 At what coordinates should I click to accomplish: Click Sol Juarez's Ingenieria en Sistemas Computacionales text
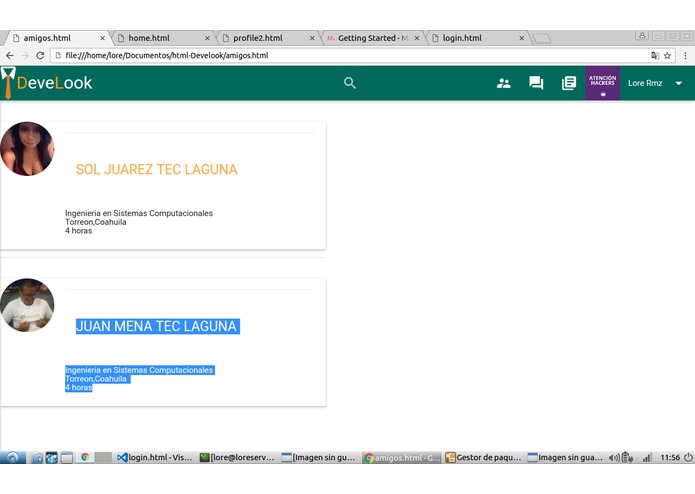pyautogui.click(x=139, y=213)
